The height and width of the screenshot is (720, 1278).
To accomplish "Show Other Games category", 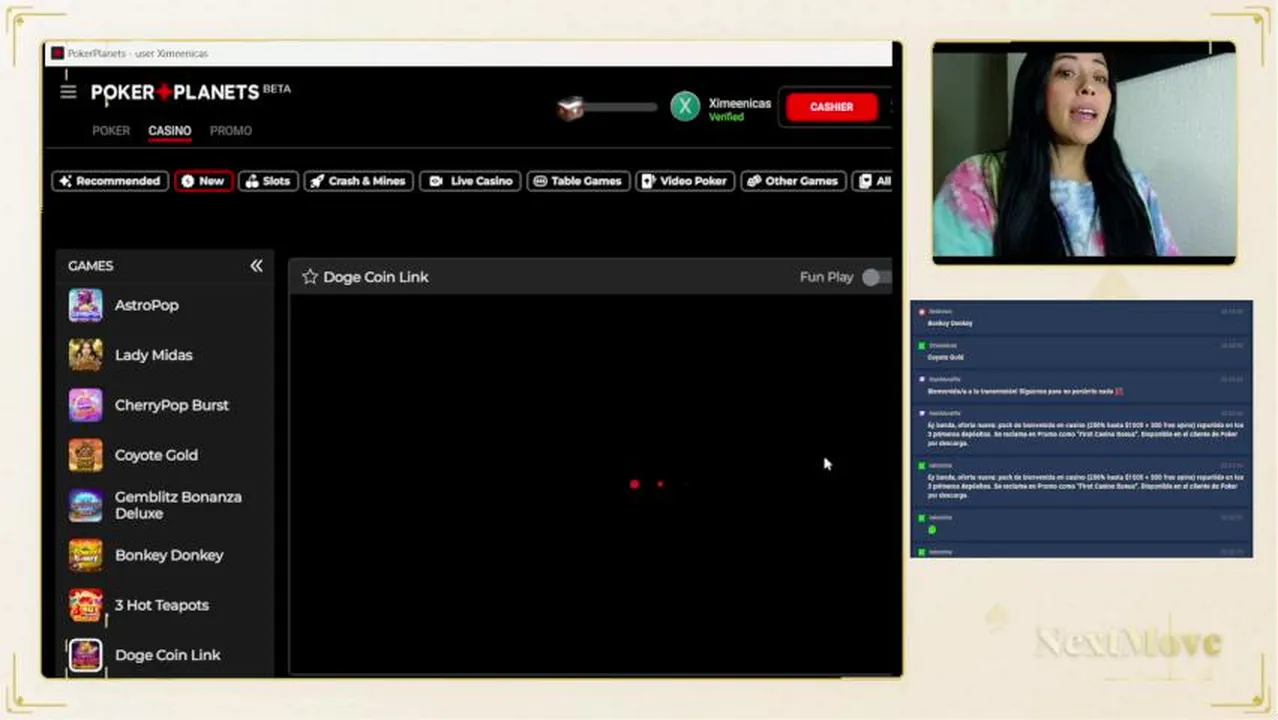I will coord(794,181).
